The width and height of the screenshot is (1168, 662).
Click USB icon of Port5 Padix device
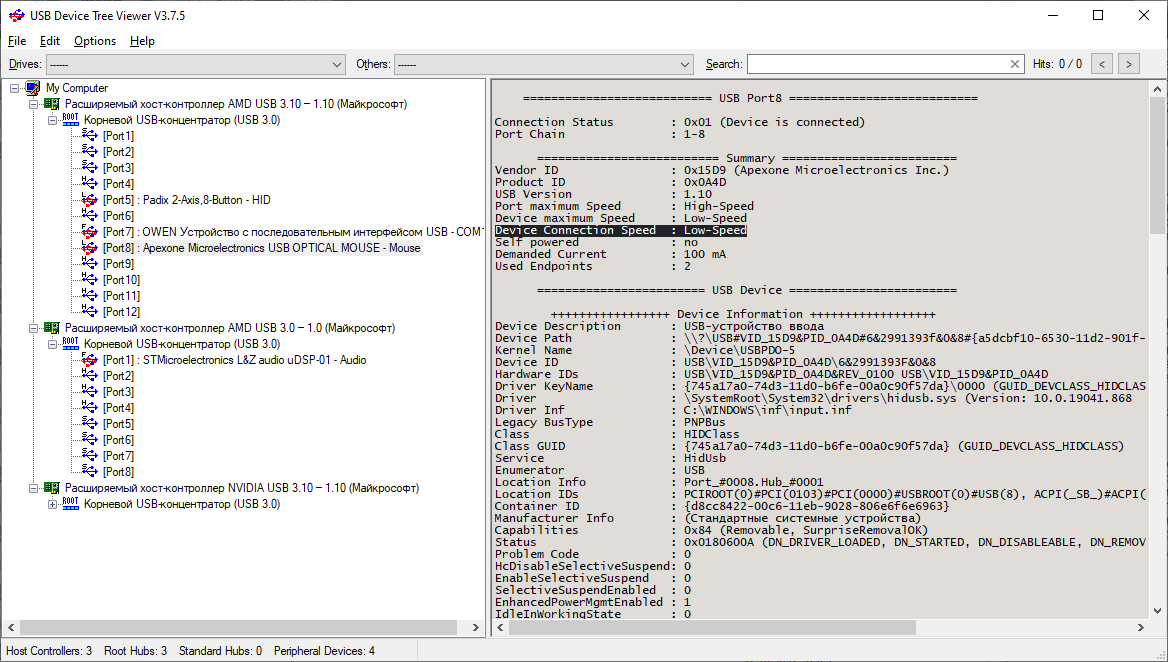click(x=89, y=200)
